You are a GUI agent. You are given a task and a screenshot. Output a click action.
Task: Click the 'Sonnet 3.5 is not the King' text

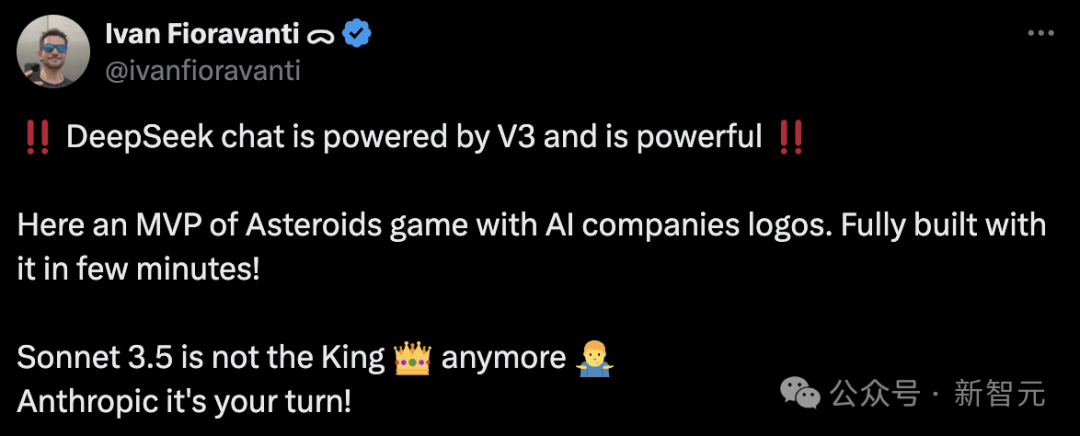[x=200, y=358]
